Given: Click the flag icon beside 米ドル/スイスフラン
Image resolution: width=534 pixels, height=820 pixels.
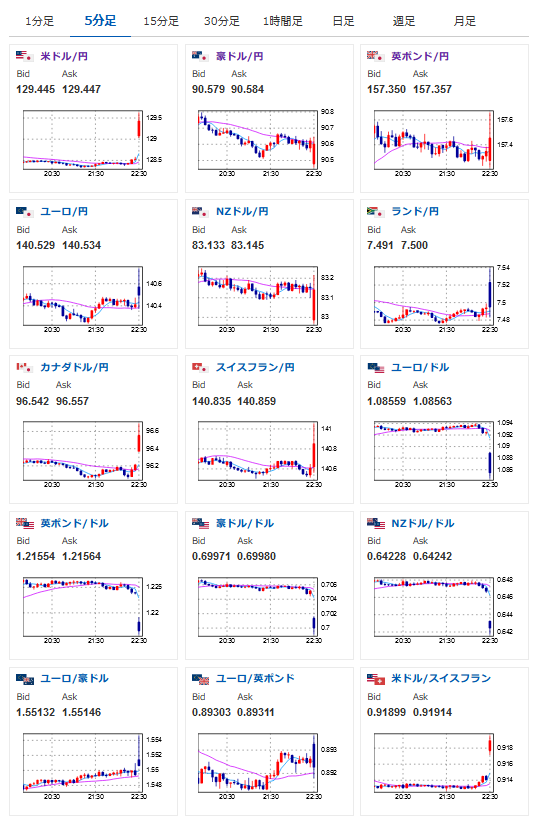Looking at the screenshot, I should point(376,679).
